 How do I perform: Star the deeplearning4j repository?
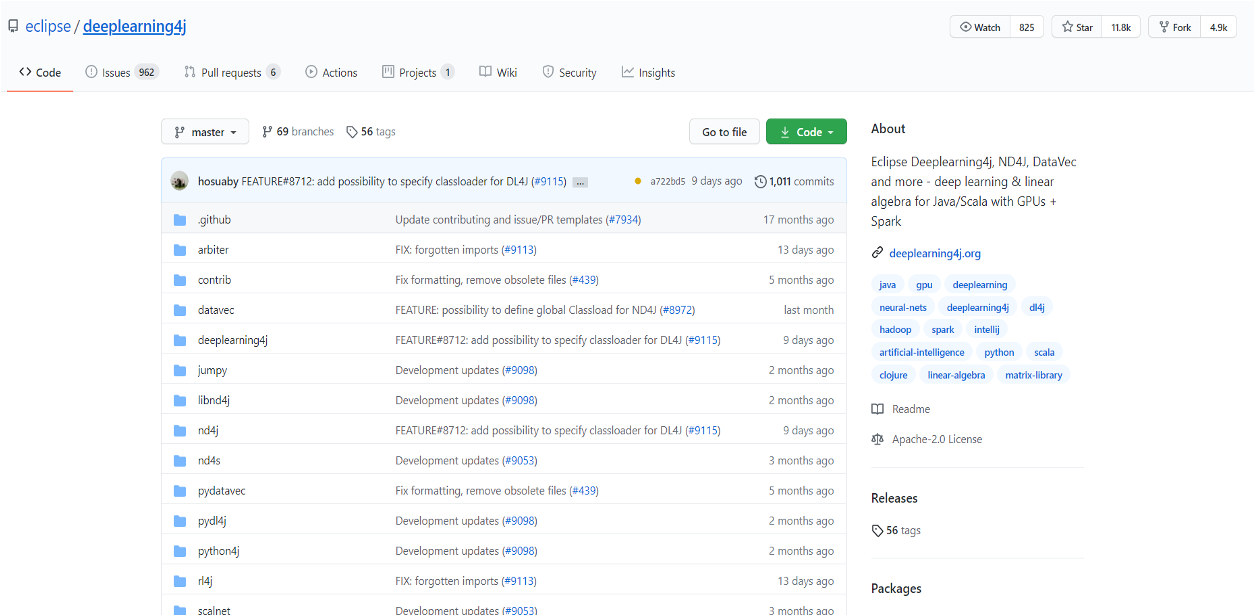point(1077,27)
